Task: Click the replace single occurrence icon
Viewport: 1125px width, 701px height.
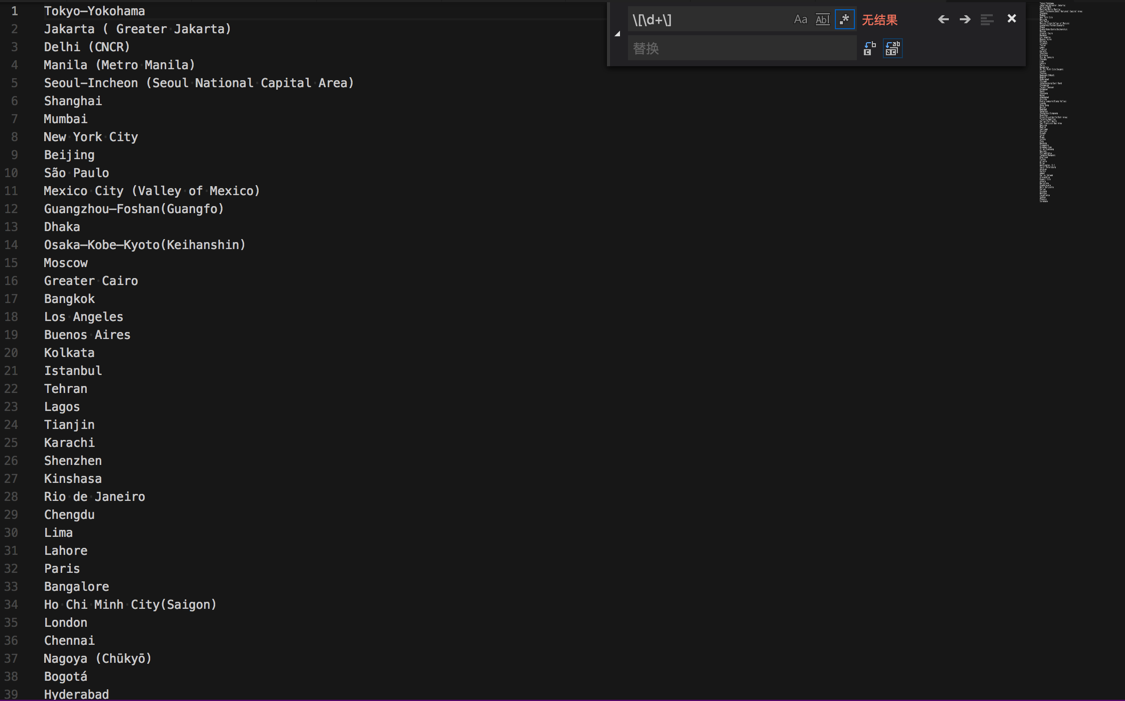Action: pyautogui.click(x=869, y=48)
